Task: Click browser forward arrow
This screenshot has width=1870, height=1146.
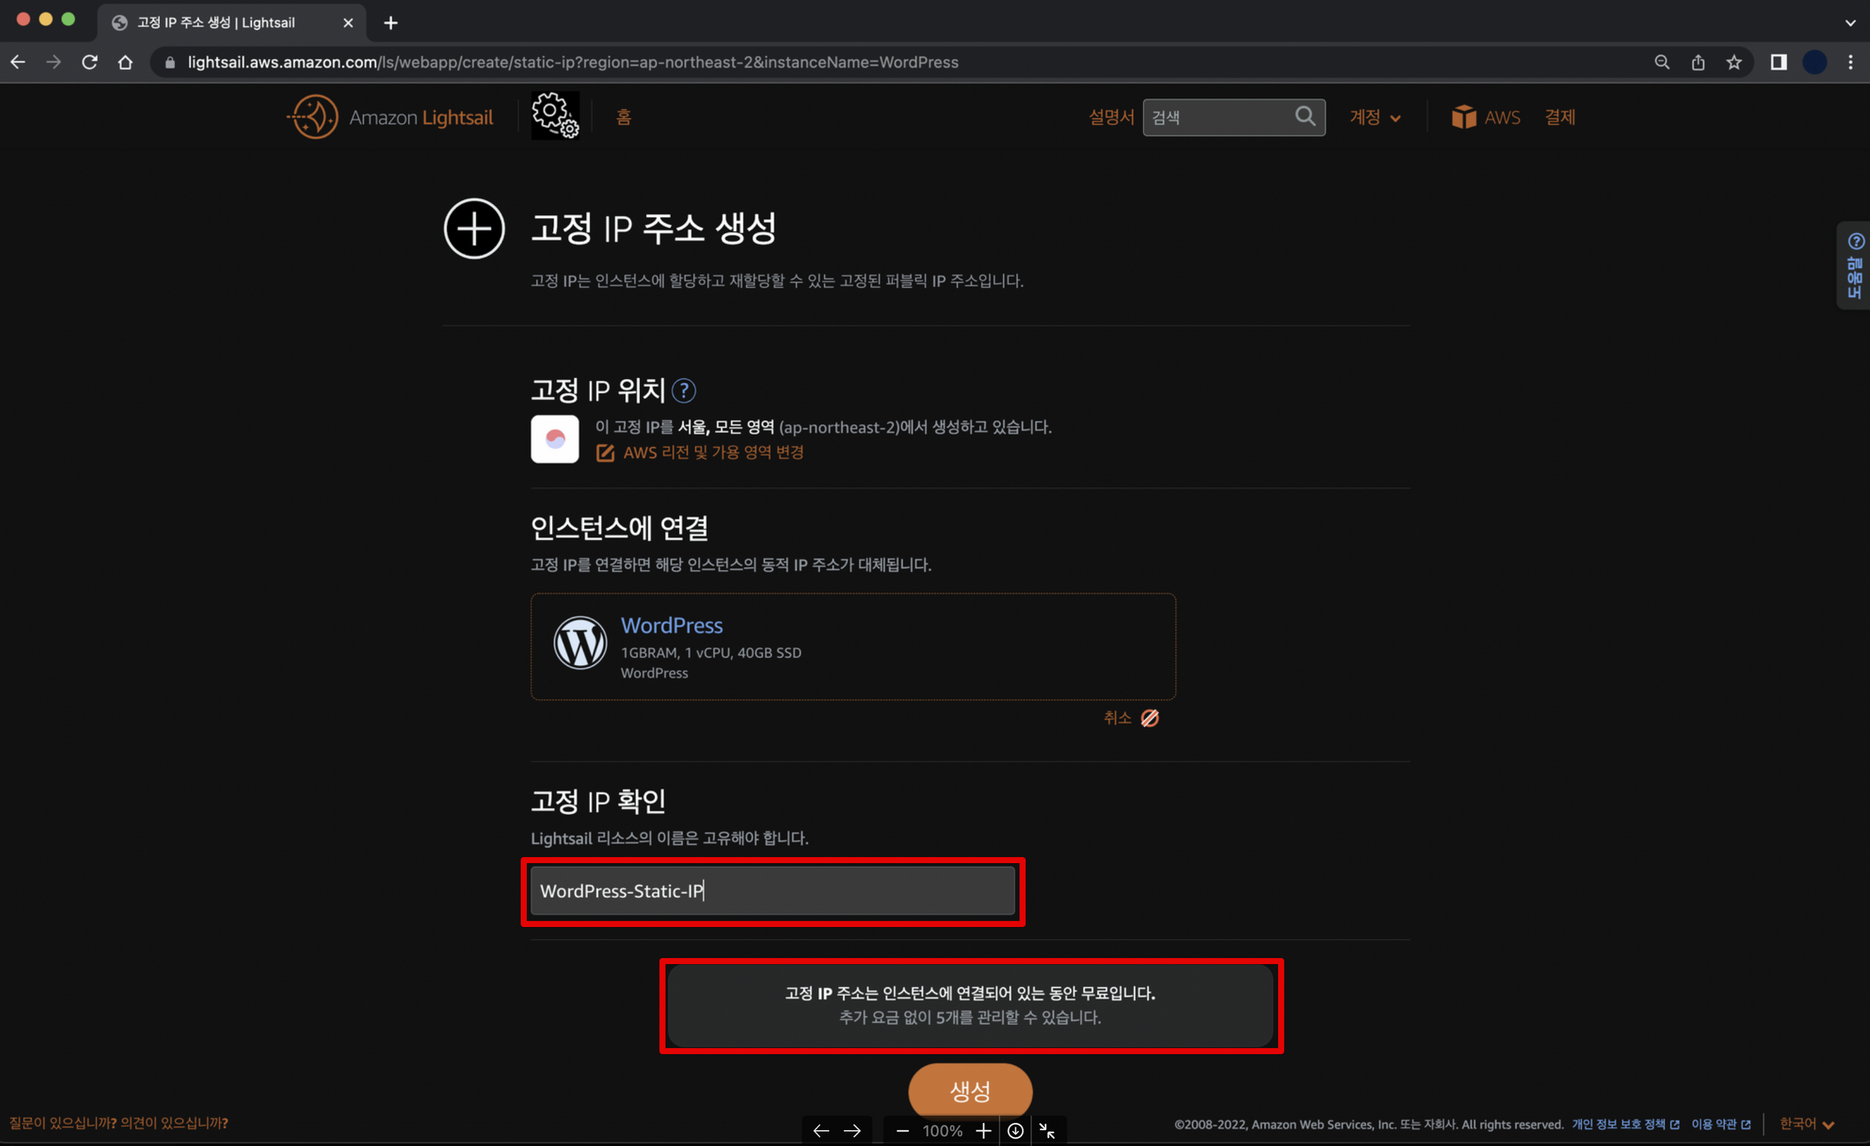Action: click(x=54, y=62)
